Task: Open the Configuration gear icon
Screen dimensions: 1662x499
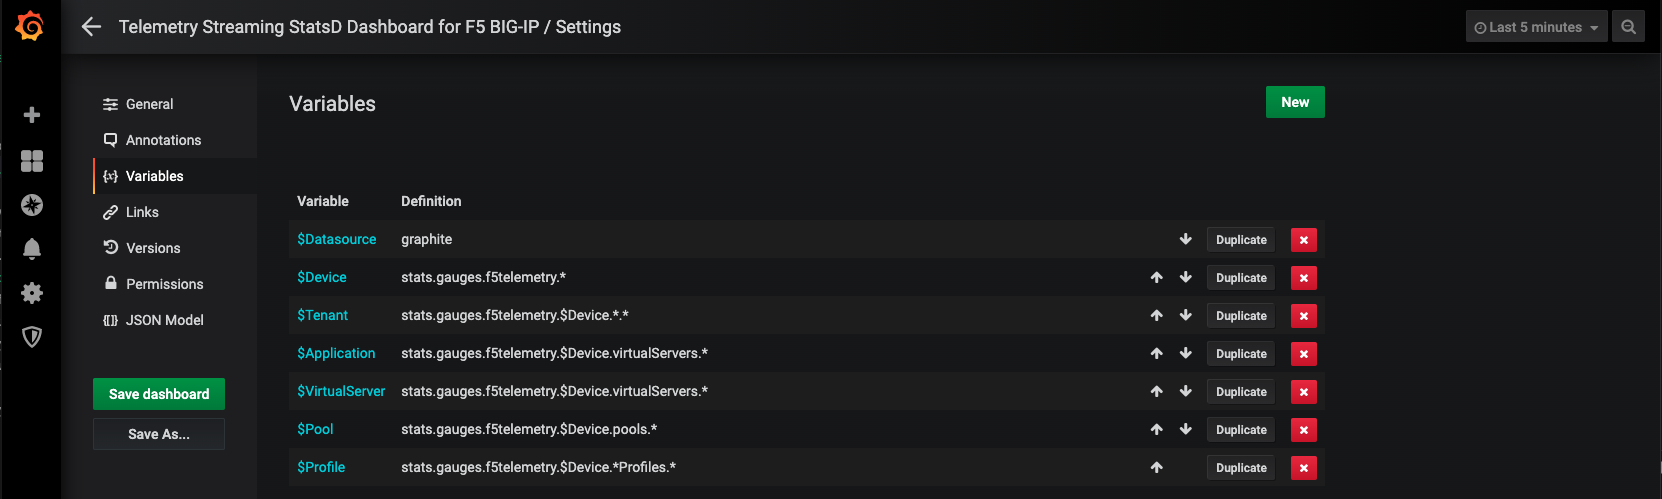Action: pyautogui.click(x=32, y=293)
